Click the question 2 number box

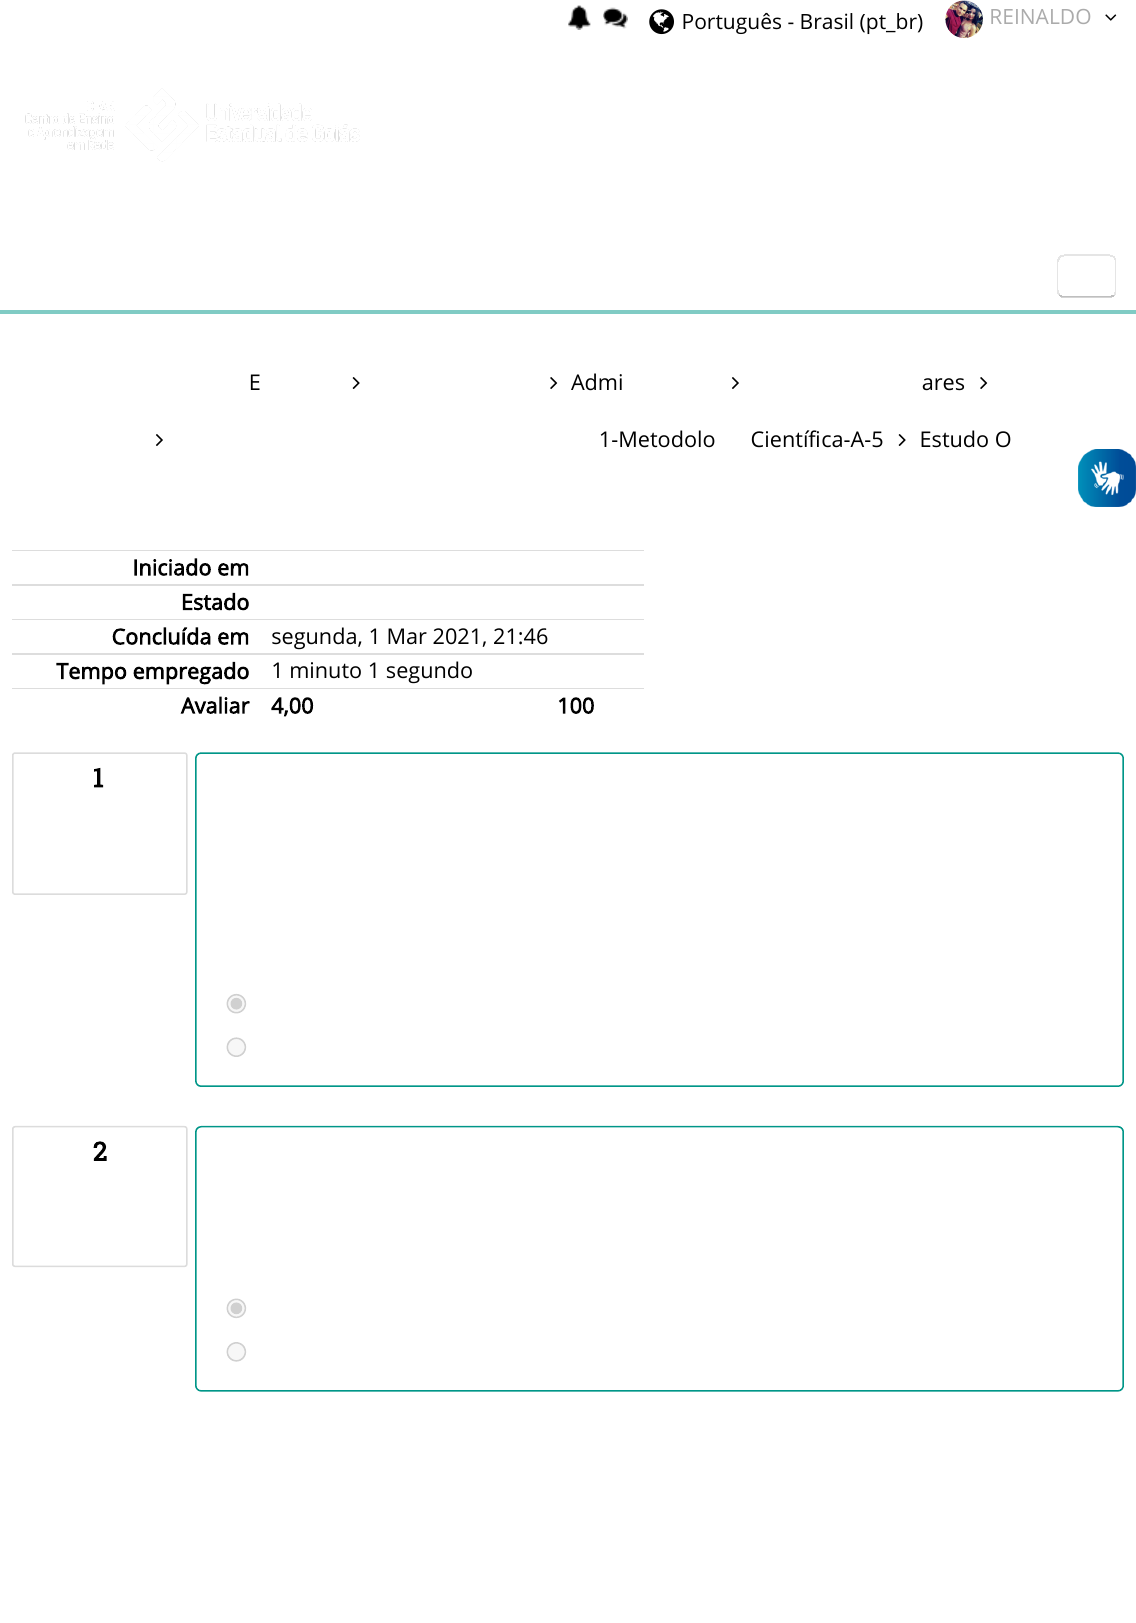point(99,1196)
